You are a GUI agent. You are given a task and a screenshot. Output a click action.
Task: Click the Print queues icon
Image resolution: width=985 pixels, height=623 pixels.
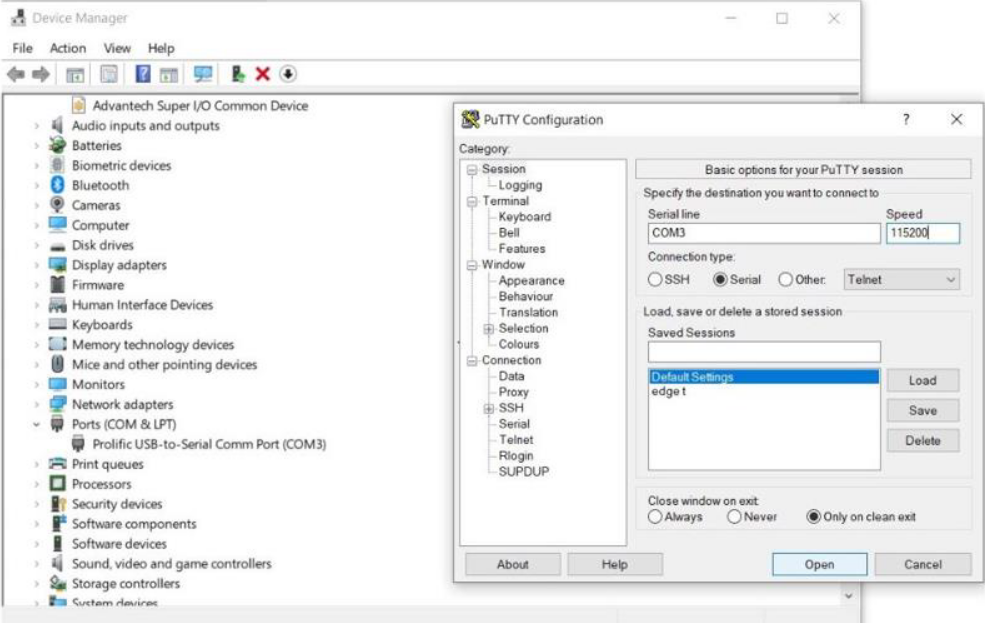tap(57, 463)
